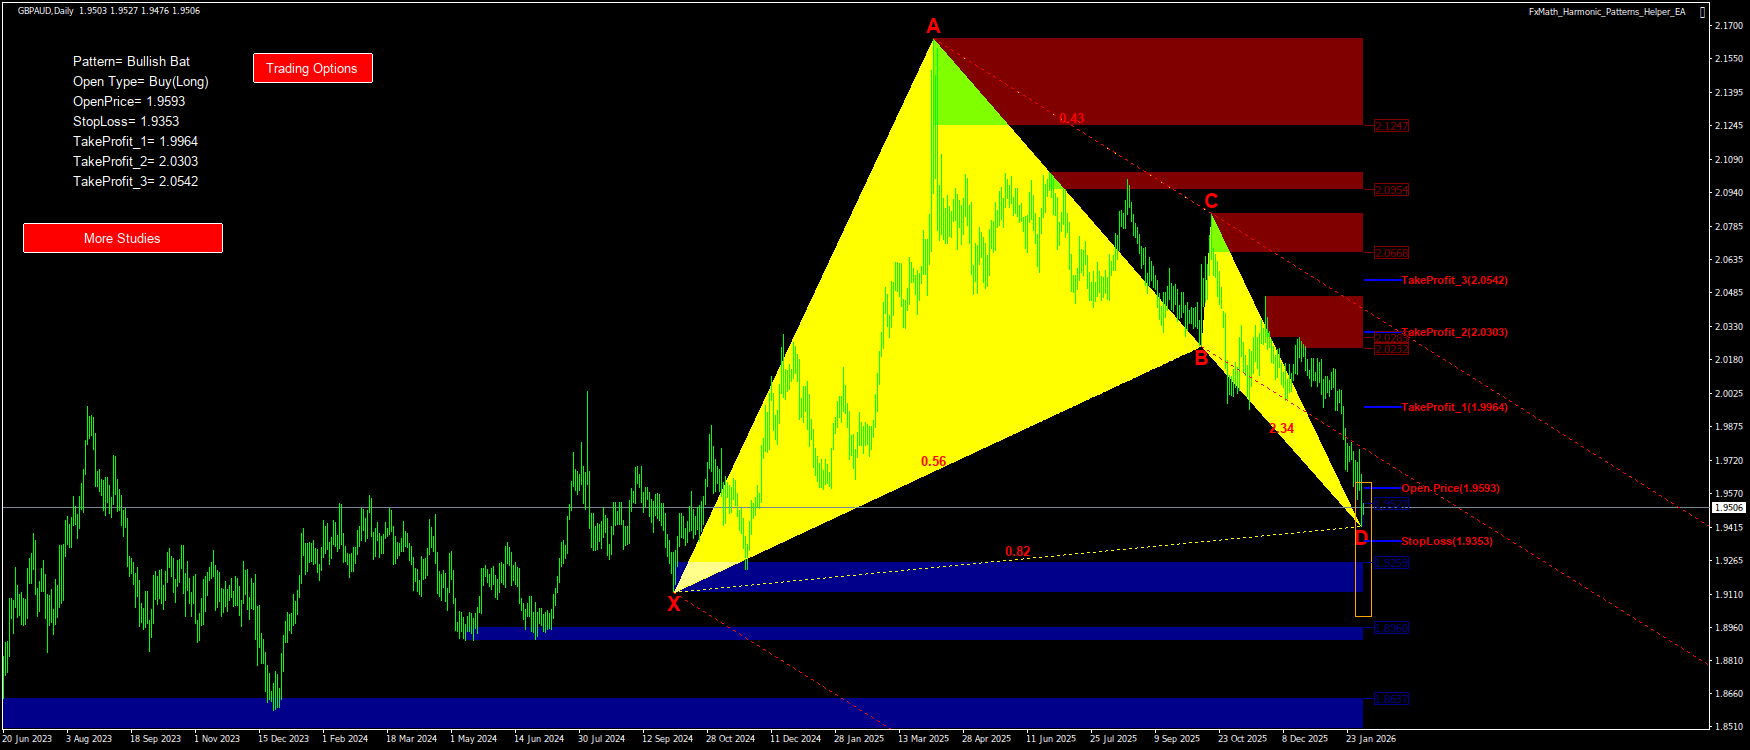Select the 'TakeProfit_2= 2.0303' info line
Image resolution: width=1750 pixels, height=750 pixels.
tap(135, 161)
